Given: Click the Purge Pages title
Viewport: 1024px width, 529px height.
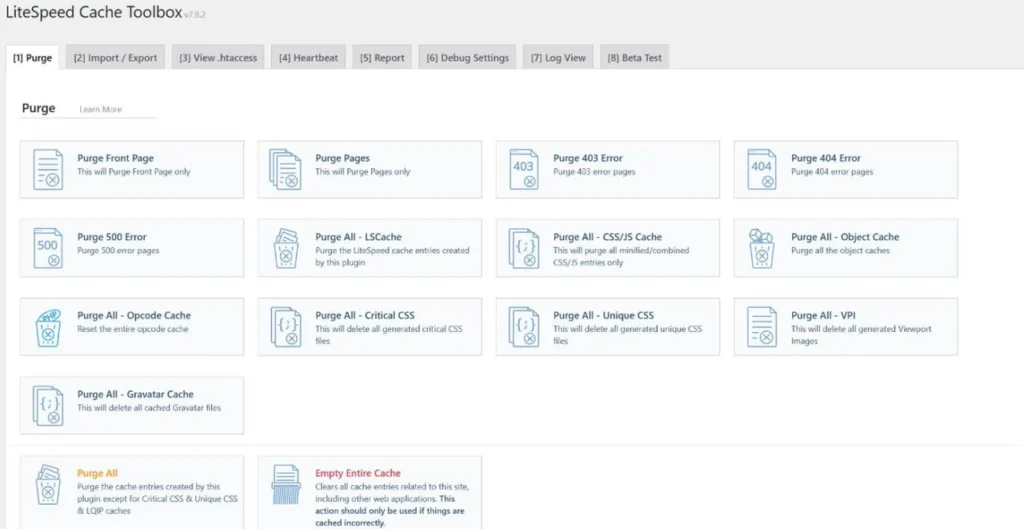Looking at the screenshot, I should [342, 158].
